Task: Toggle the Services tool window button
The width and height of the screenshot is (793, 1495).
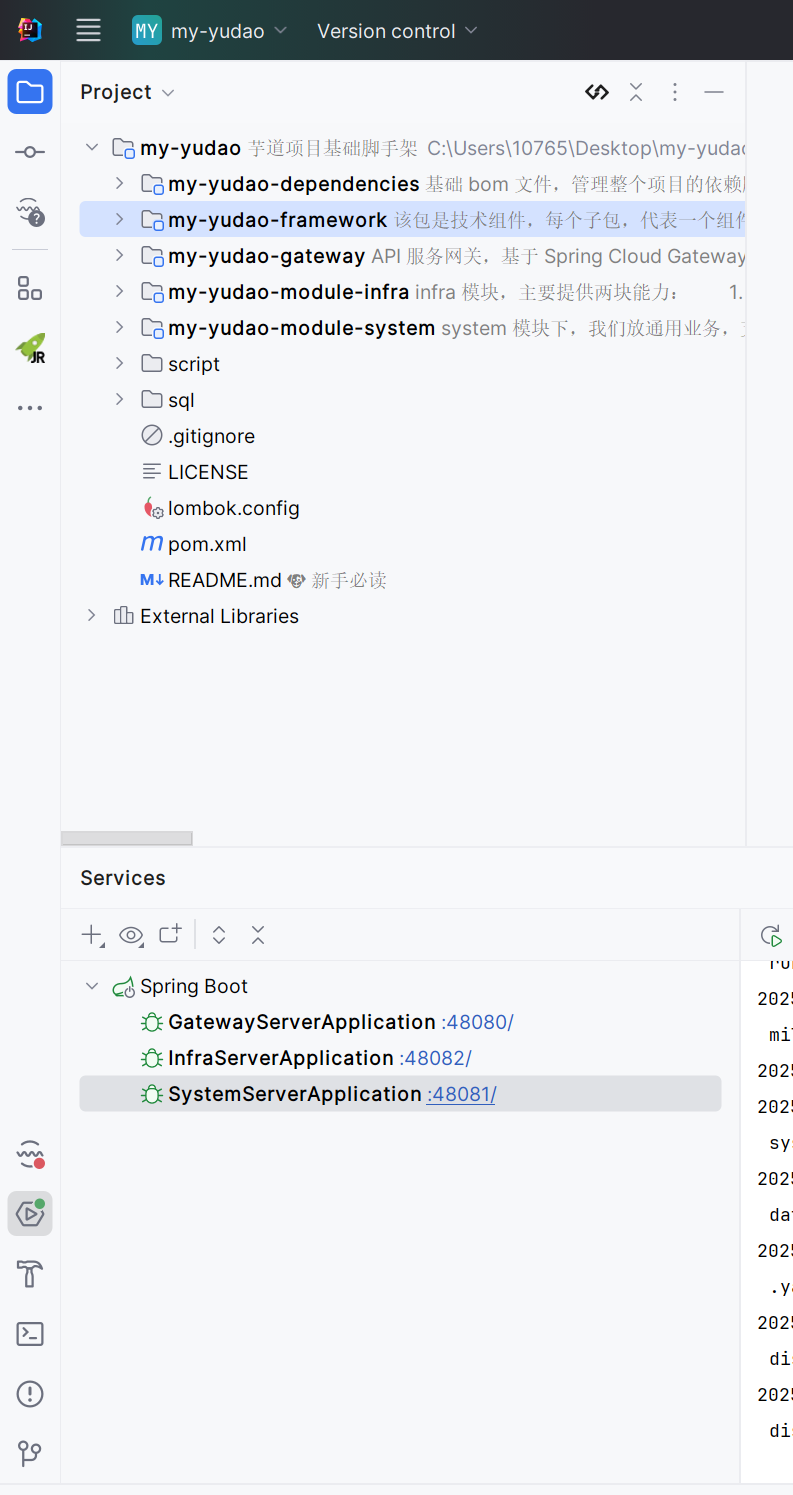Action: (30, 1214)
